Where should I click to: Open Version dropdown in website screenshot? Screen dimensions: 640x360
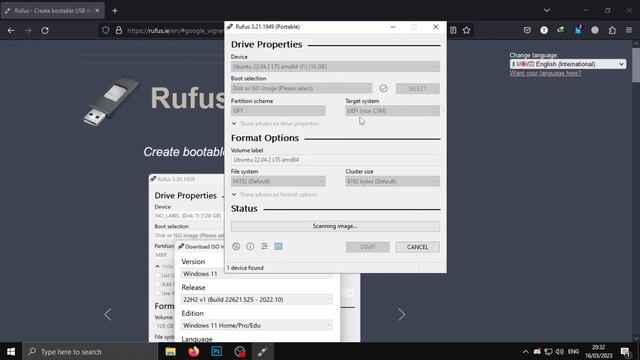click(x=256, y=274)
